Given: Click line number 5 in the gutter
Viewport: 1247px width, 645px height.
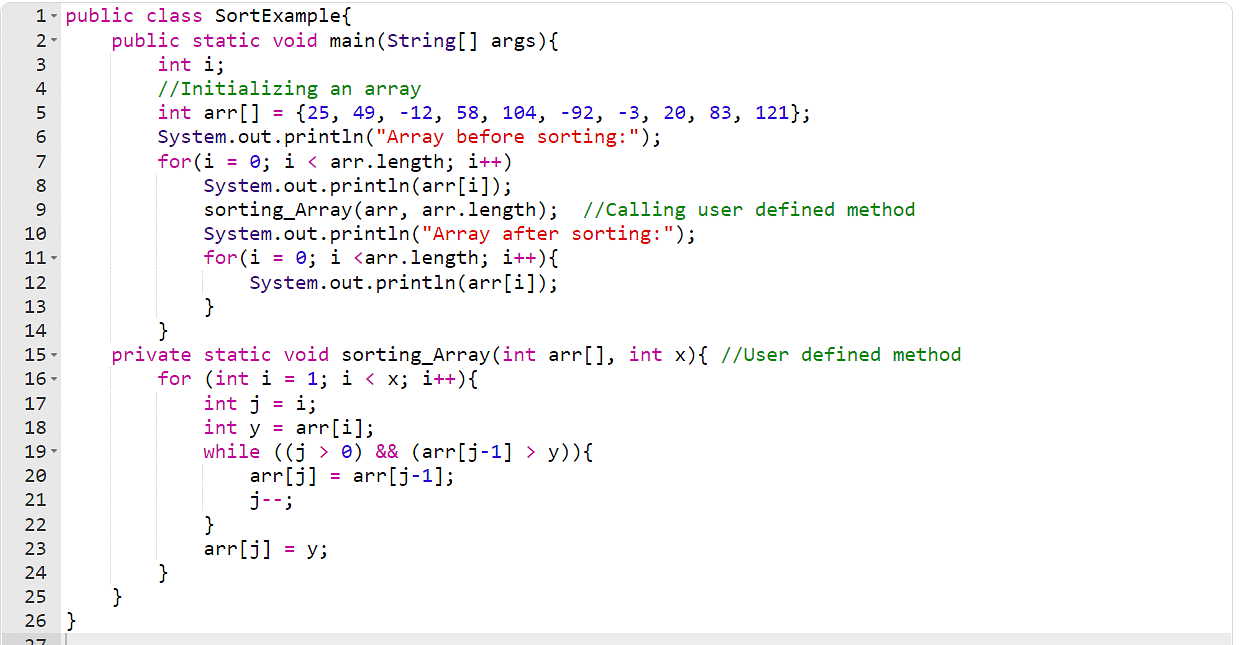Looking at the screenshot, I should (x=40, y=113).
